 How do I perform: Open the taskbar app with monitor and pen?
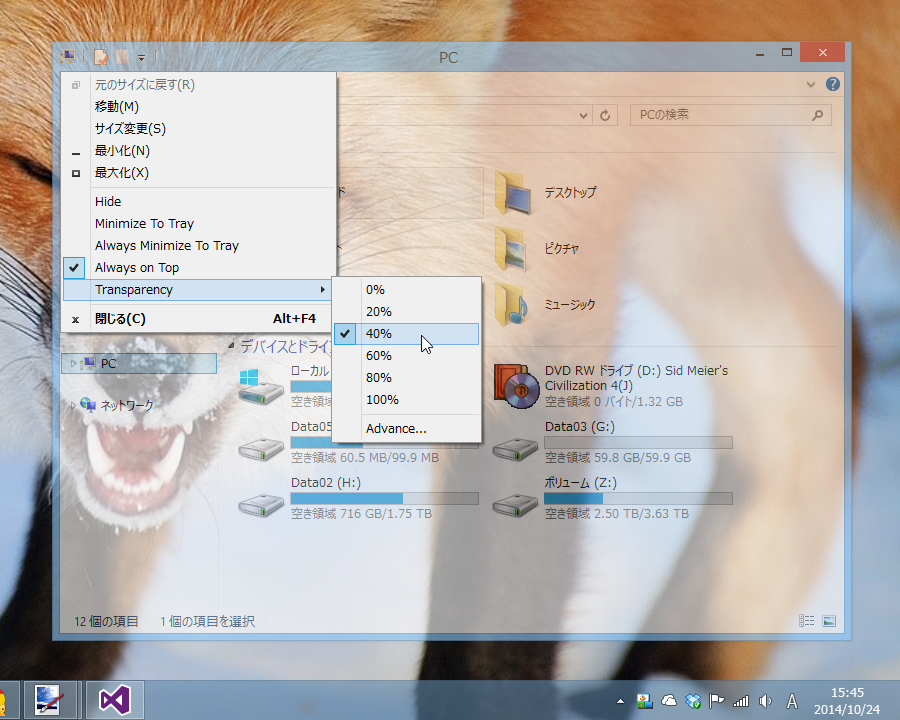tap(48, 700)
